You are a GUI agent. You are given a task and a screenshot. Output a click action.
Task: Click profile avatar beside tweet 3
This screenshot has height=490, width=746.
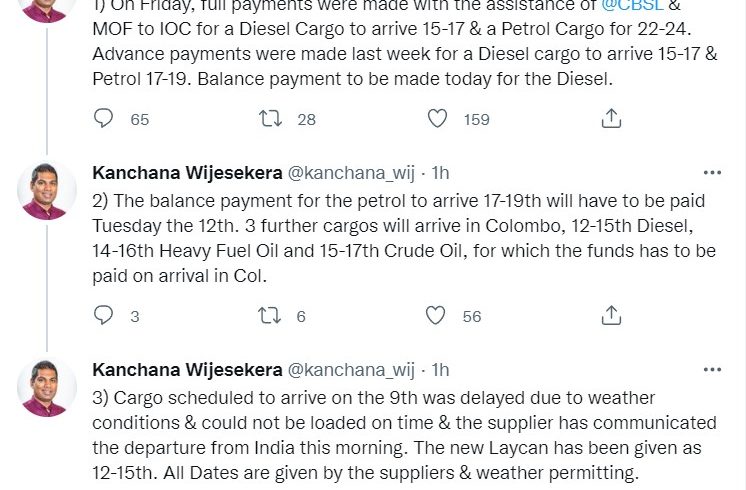(47, 387)
